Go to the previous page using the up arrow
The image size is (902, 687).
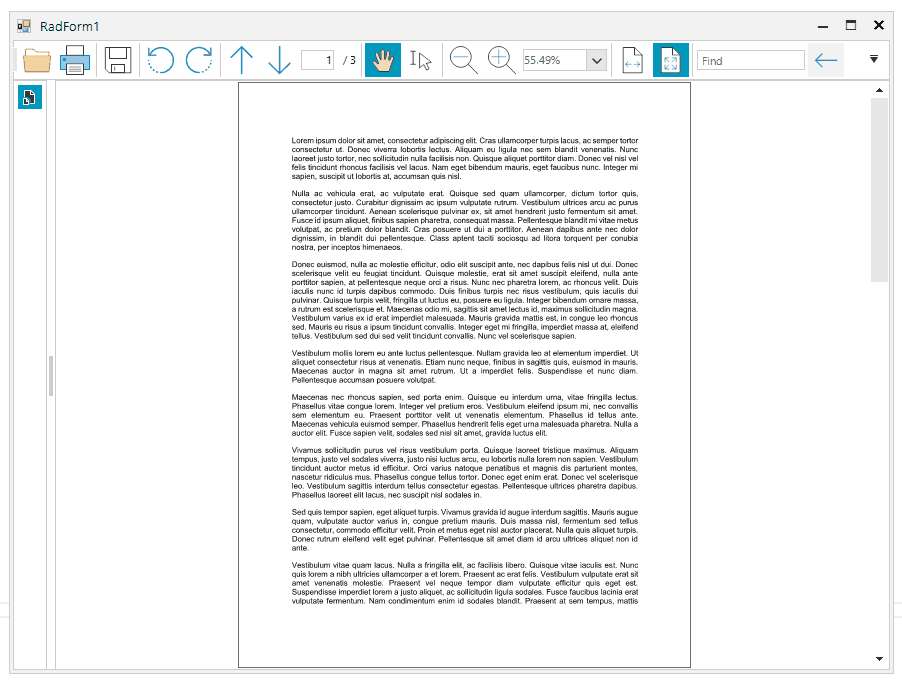[241, 59]
